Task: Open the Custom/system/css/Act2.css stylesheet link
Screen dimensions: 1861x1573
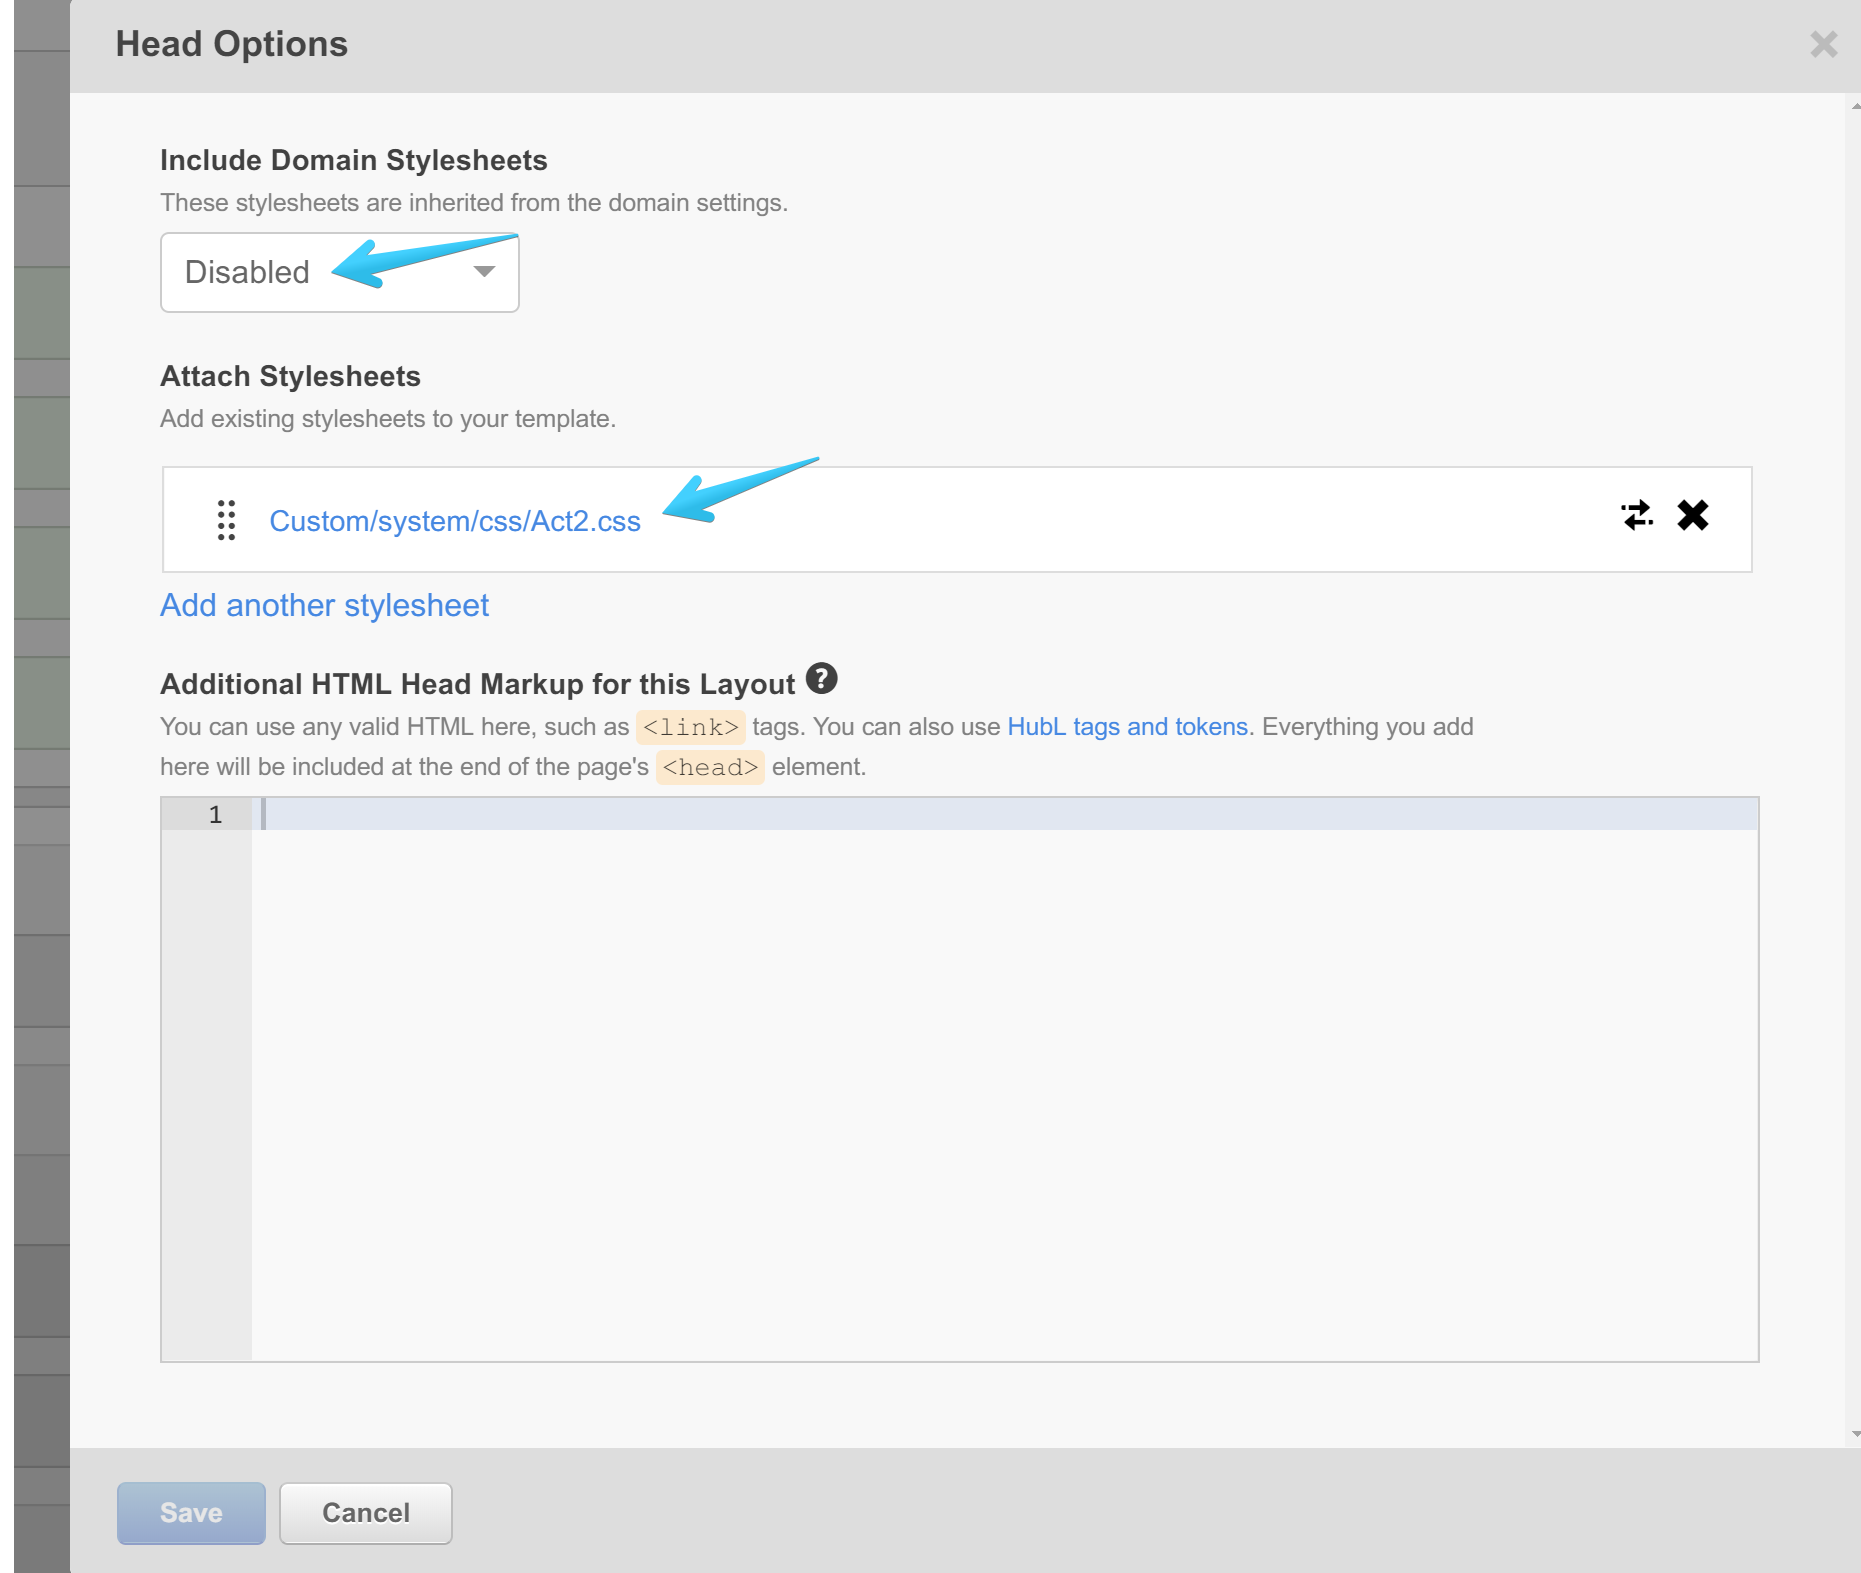Action: tap(455, 521)
